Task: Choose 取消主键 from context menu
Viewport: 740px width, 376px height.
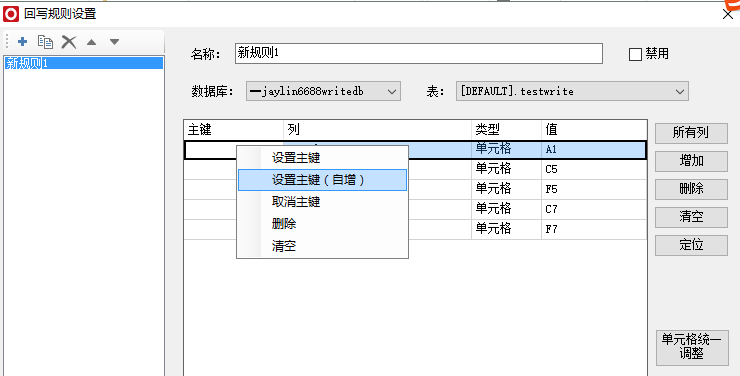Action: (322, 202)
